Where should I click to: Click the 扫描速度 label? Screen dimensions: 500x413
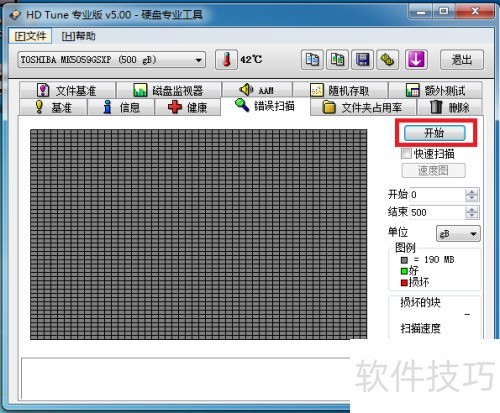coord(420,329)
